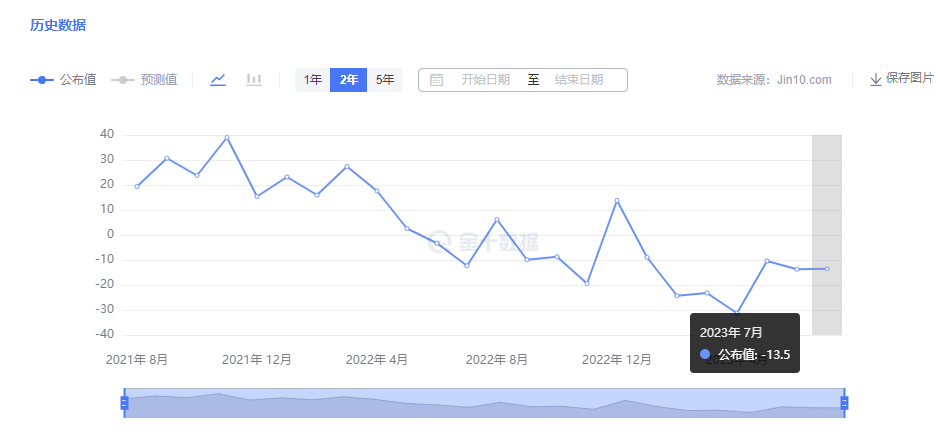Select the 1年 time range
Image resolution: width=951 pixels, height=434 pixels.
pyautogui.click(x=313, y=80)
